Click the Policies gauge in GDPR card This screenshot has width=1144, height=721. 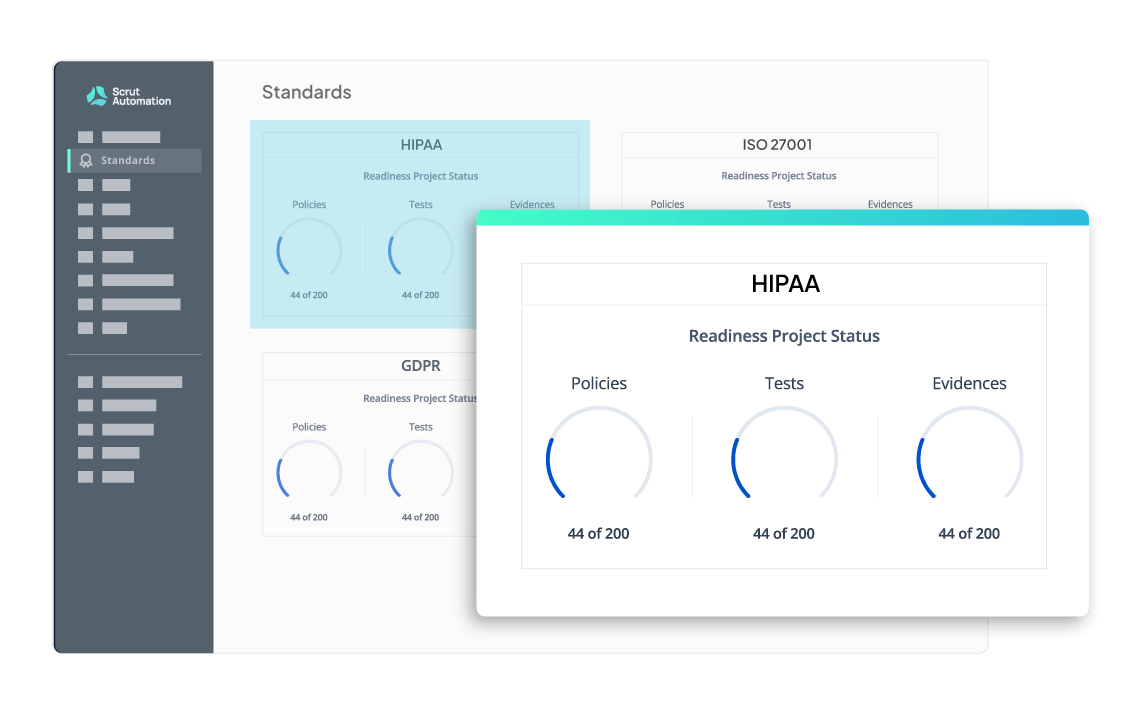309,470
